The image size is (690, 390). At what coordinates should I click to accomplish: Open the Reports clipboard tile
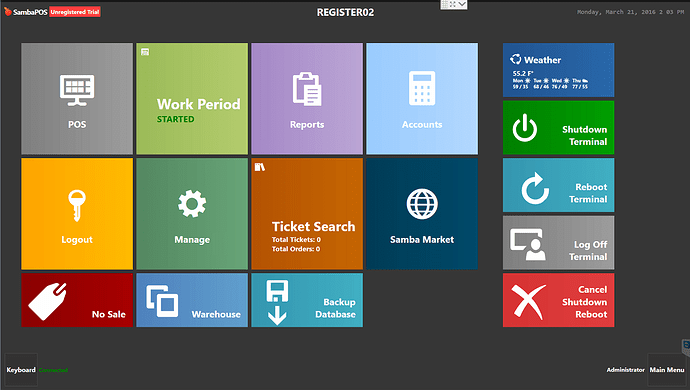click(x=307, y=99)
